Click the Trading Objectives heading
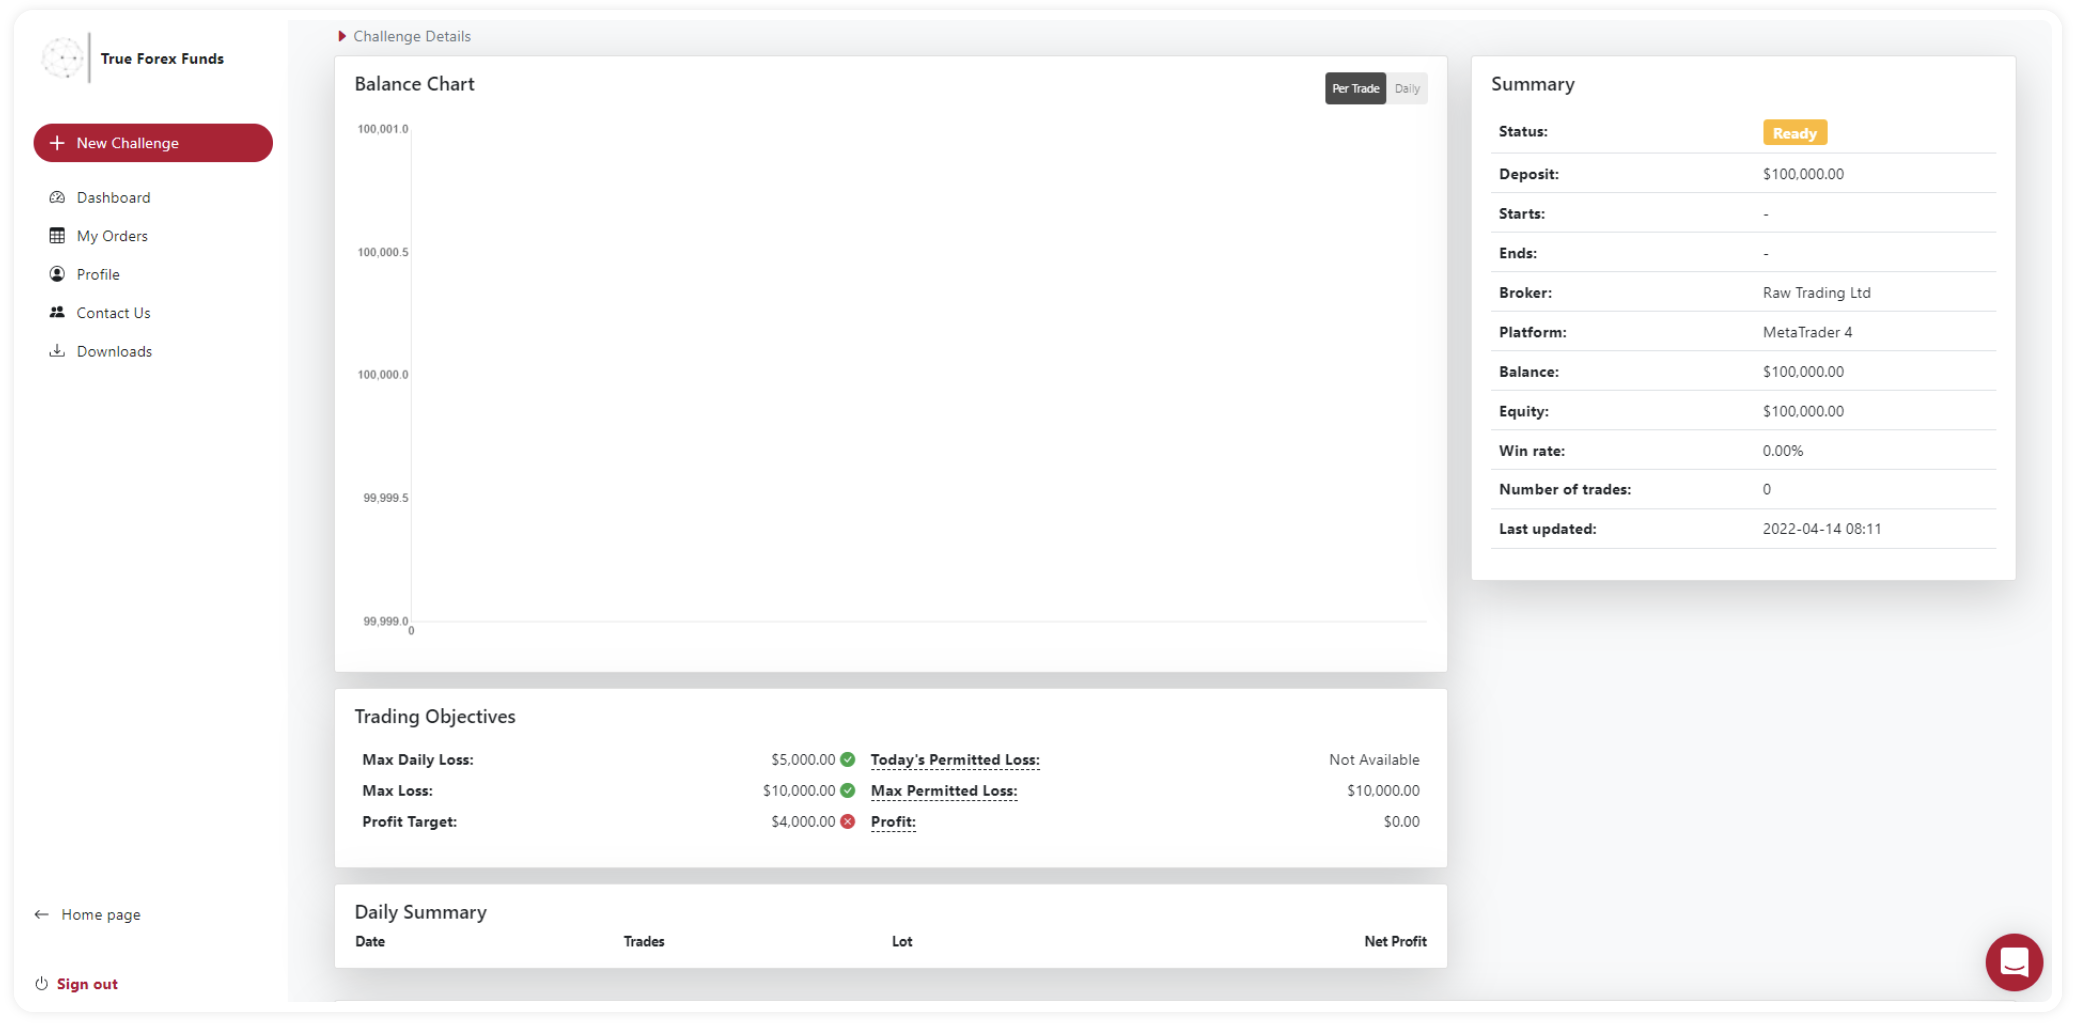This screenshot has width=2082, height=1028. (435, 716)
